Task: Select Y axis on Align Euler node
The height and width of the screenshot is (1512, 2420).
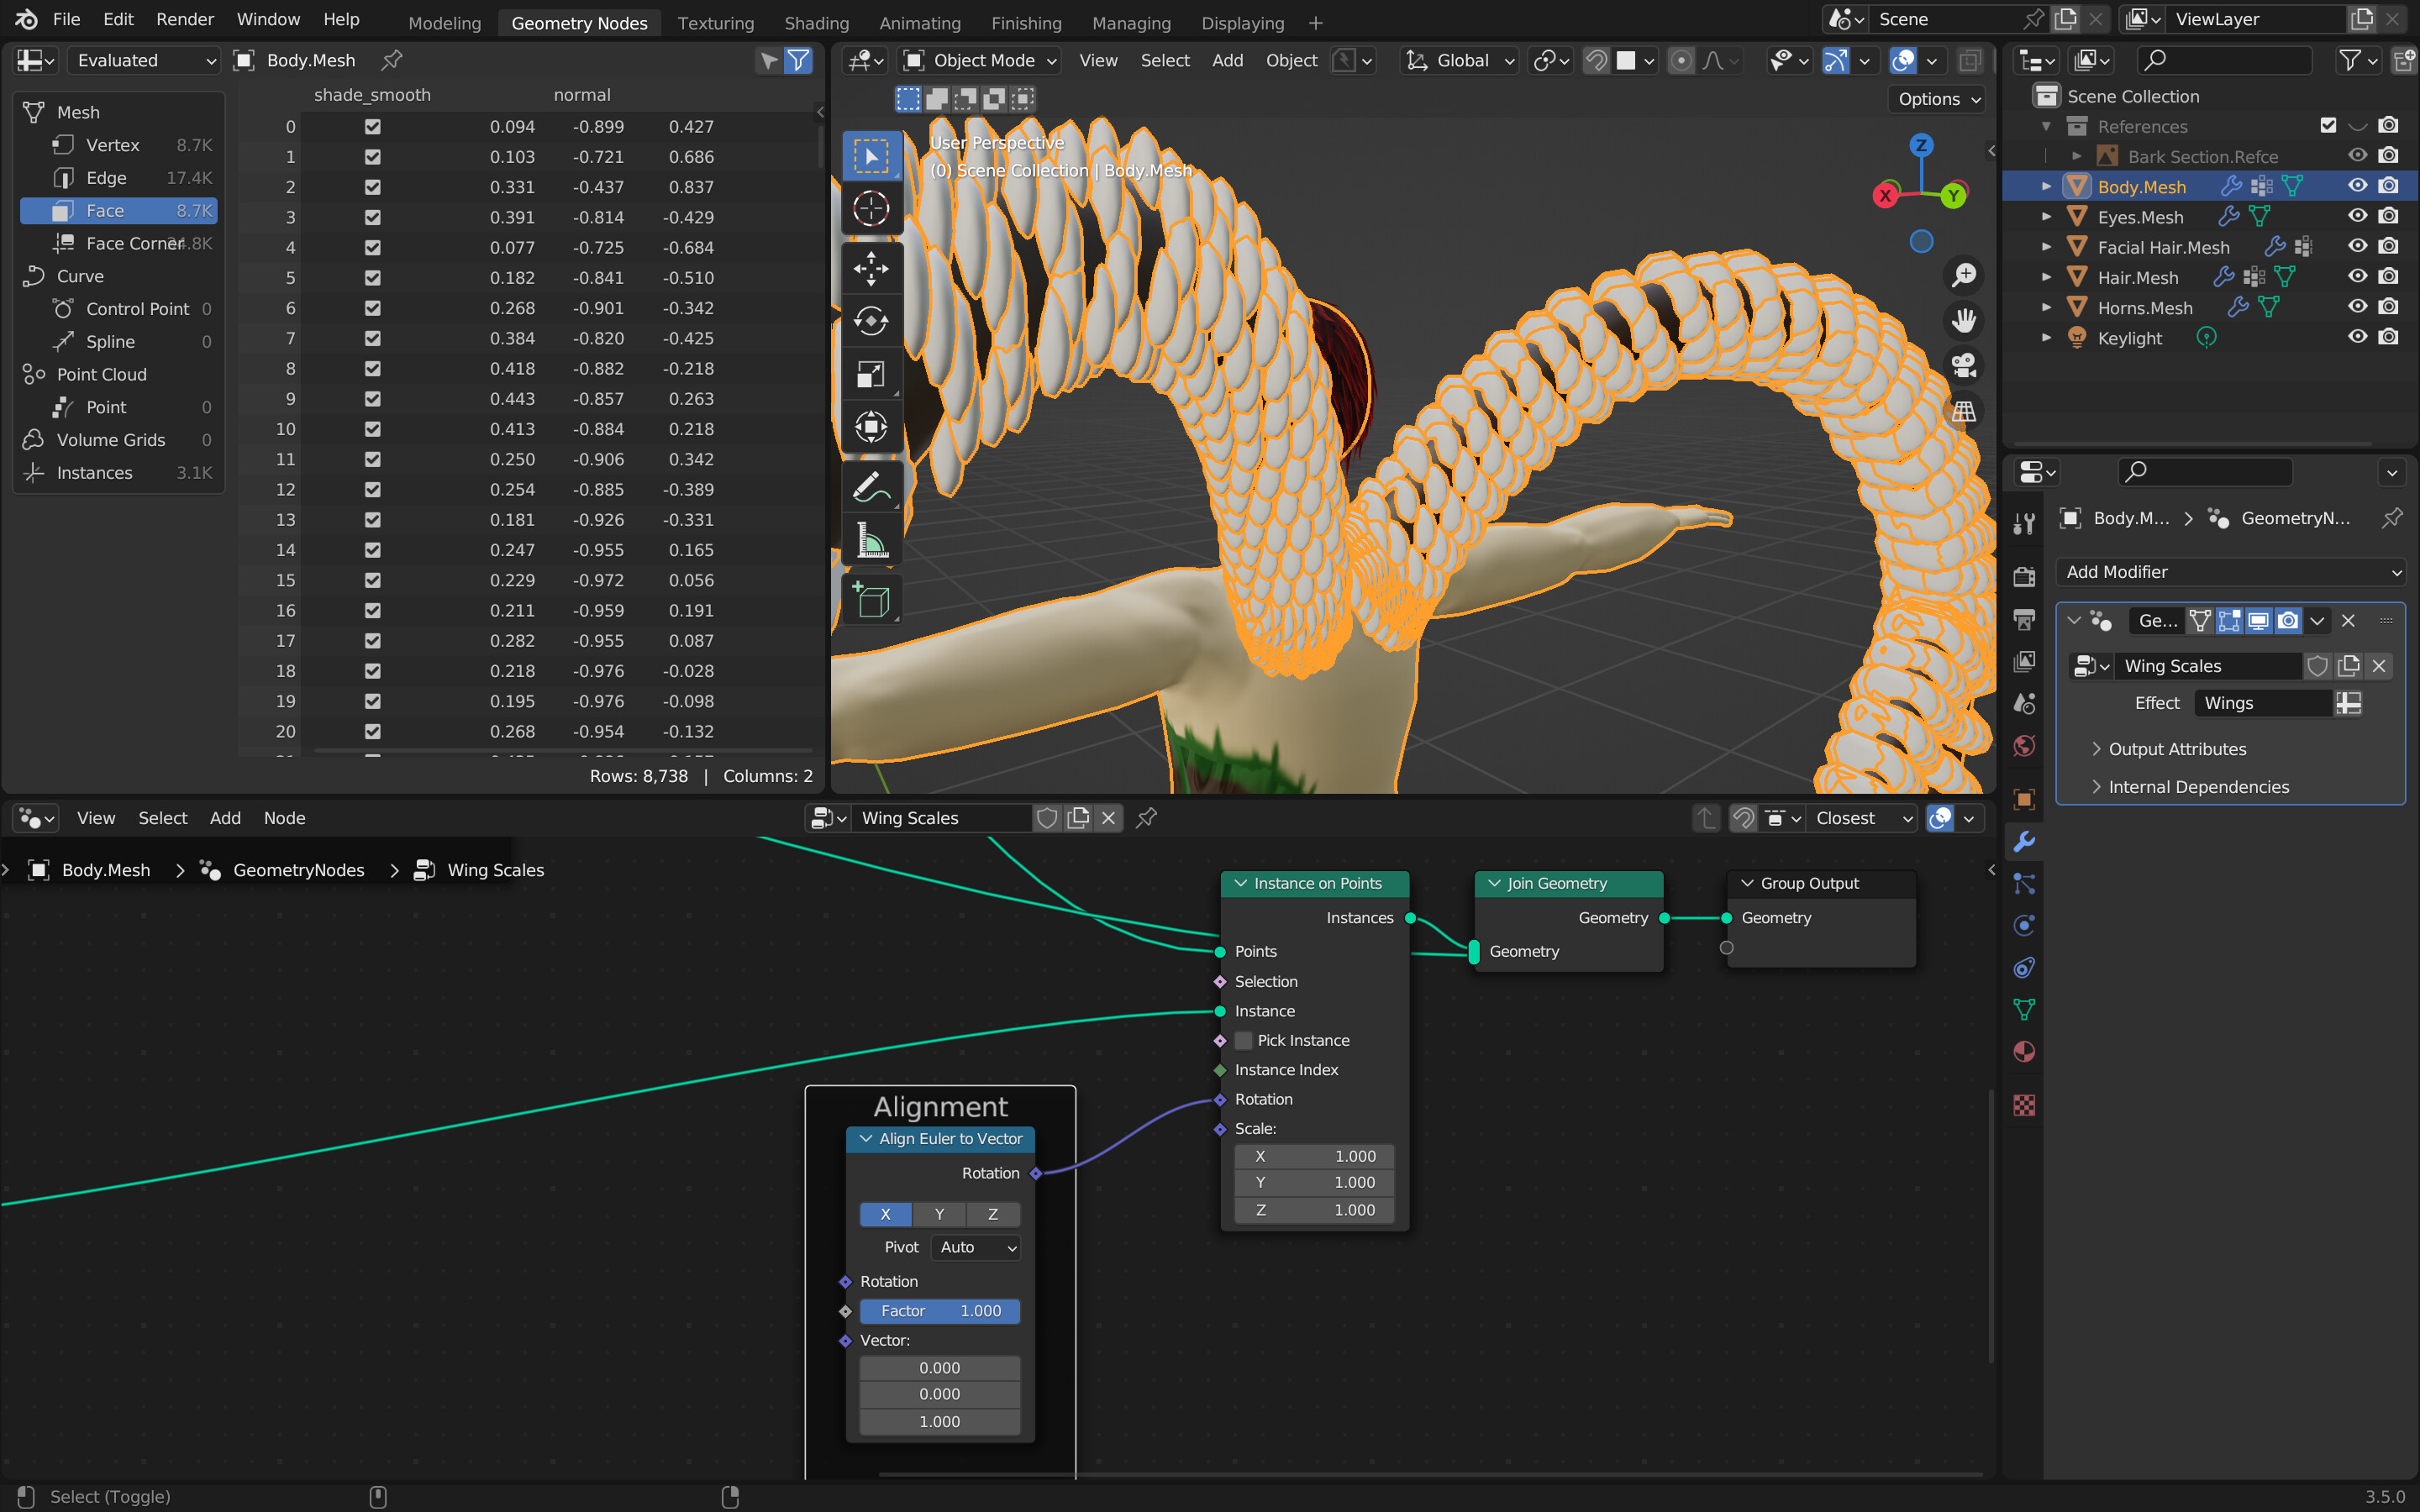Action: [939, 1214]
